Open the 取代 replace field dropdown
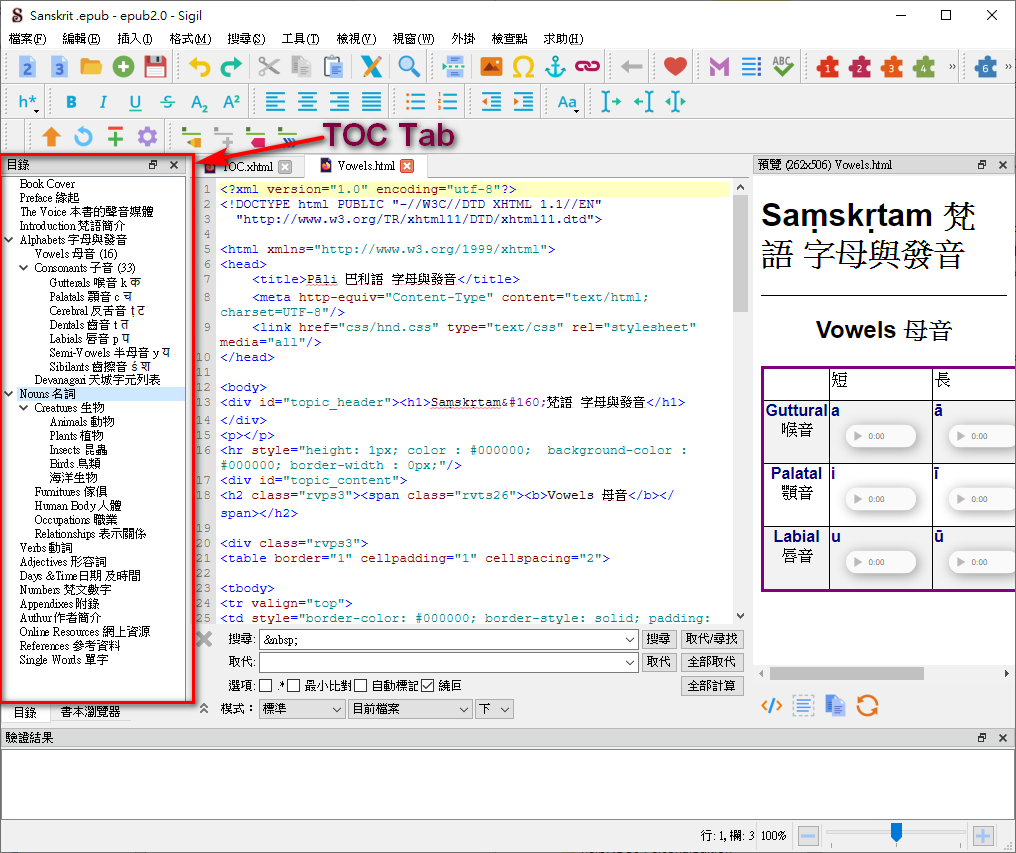Viewport: 1016px width, 853px height. (x=630, y=662)
